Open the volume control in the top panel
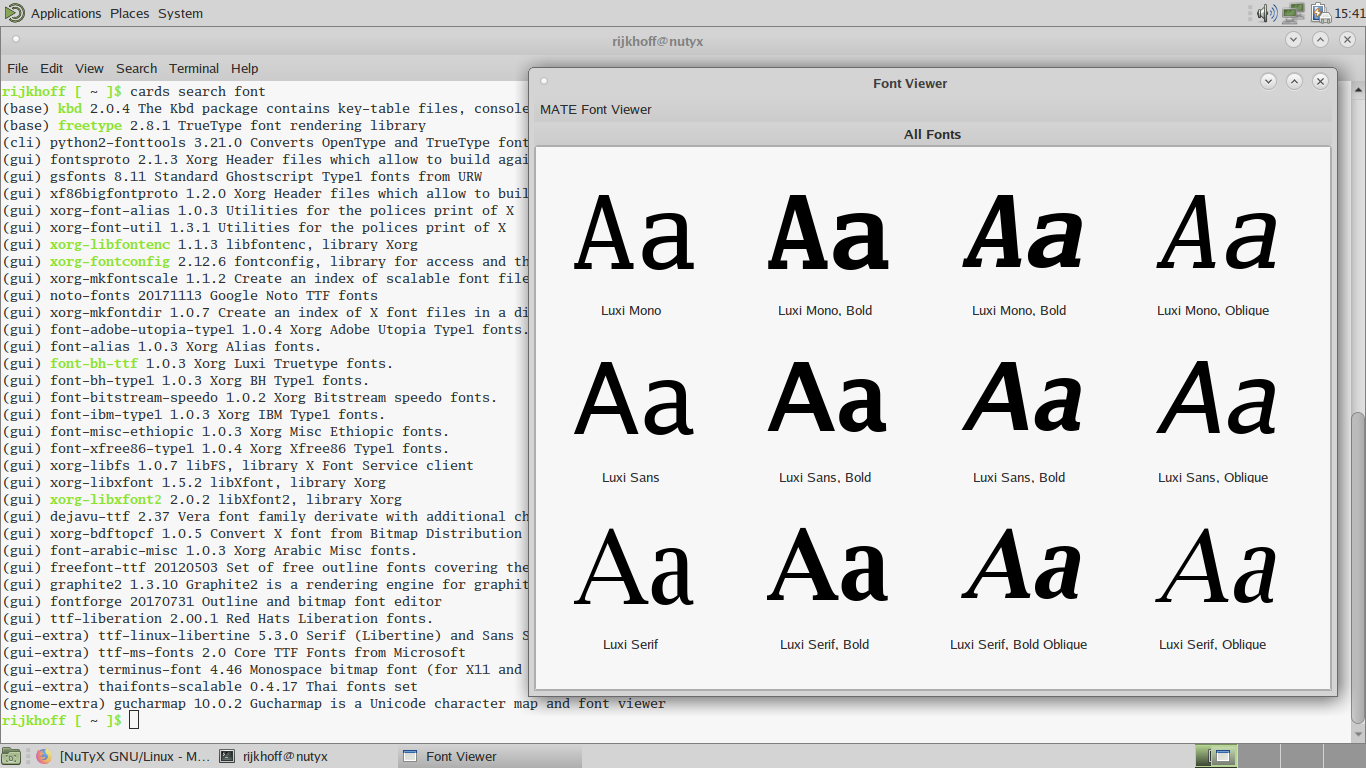This screenshot has height=768, width=1366. tap(1267, 13)
